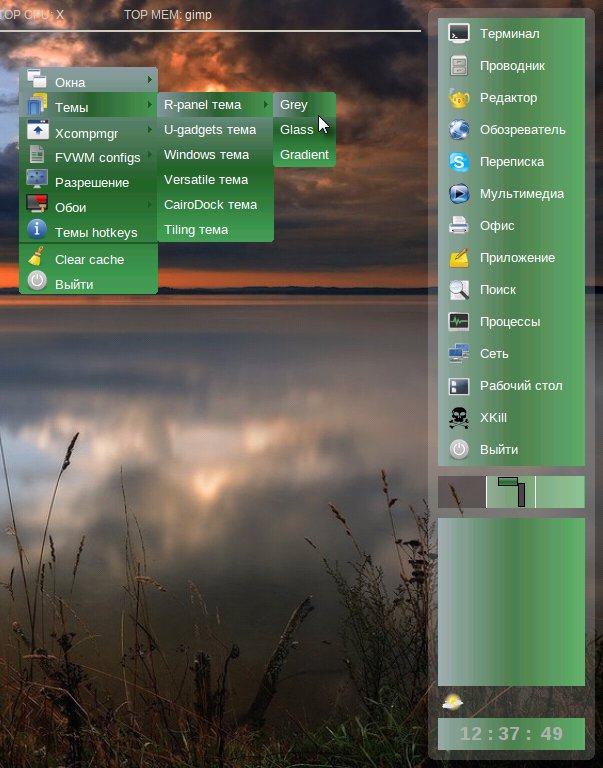Open Темы hotkeys menu entry
This screenshot has height=768, width=603.
88,232
